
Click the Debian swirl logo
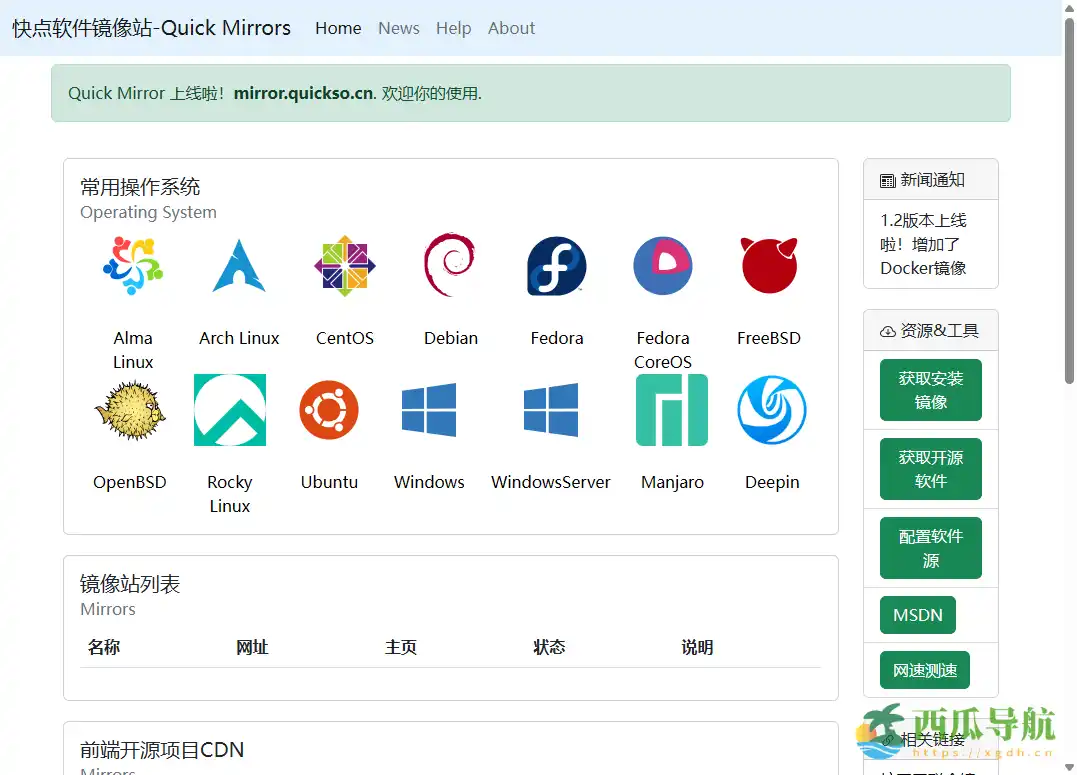pos(450,266)
